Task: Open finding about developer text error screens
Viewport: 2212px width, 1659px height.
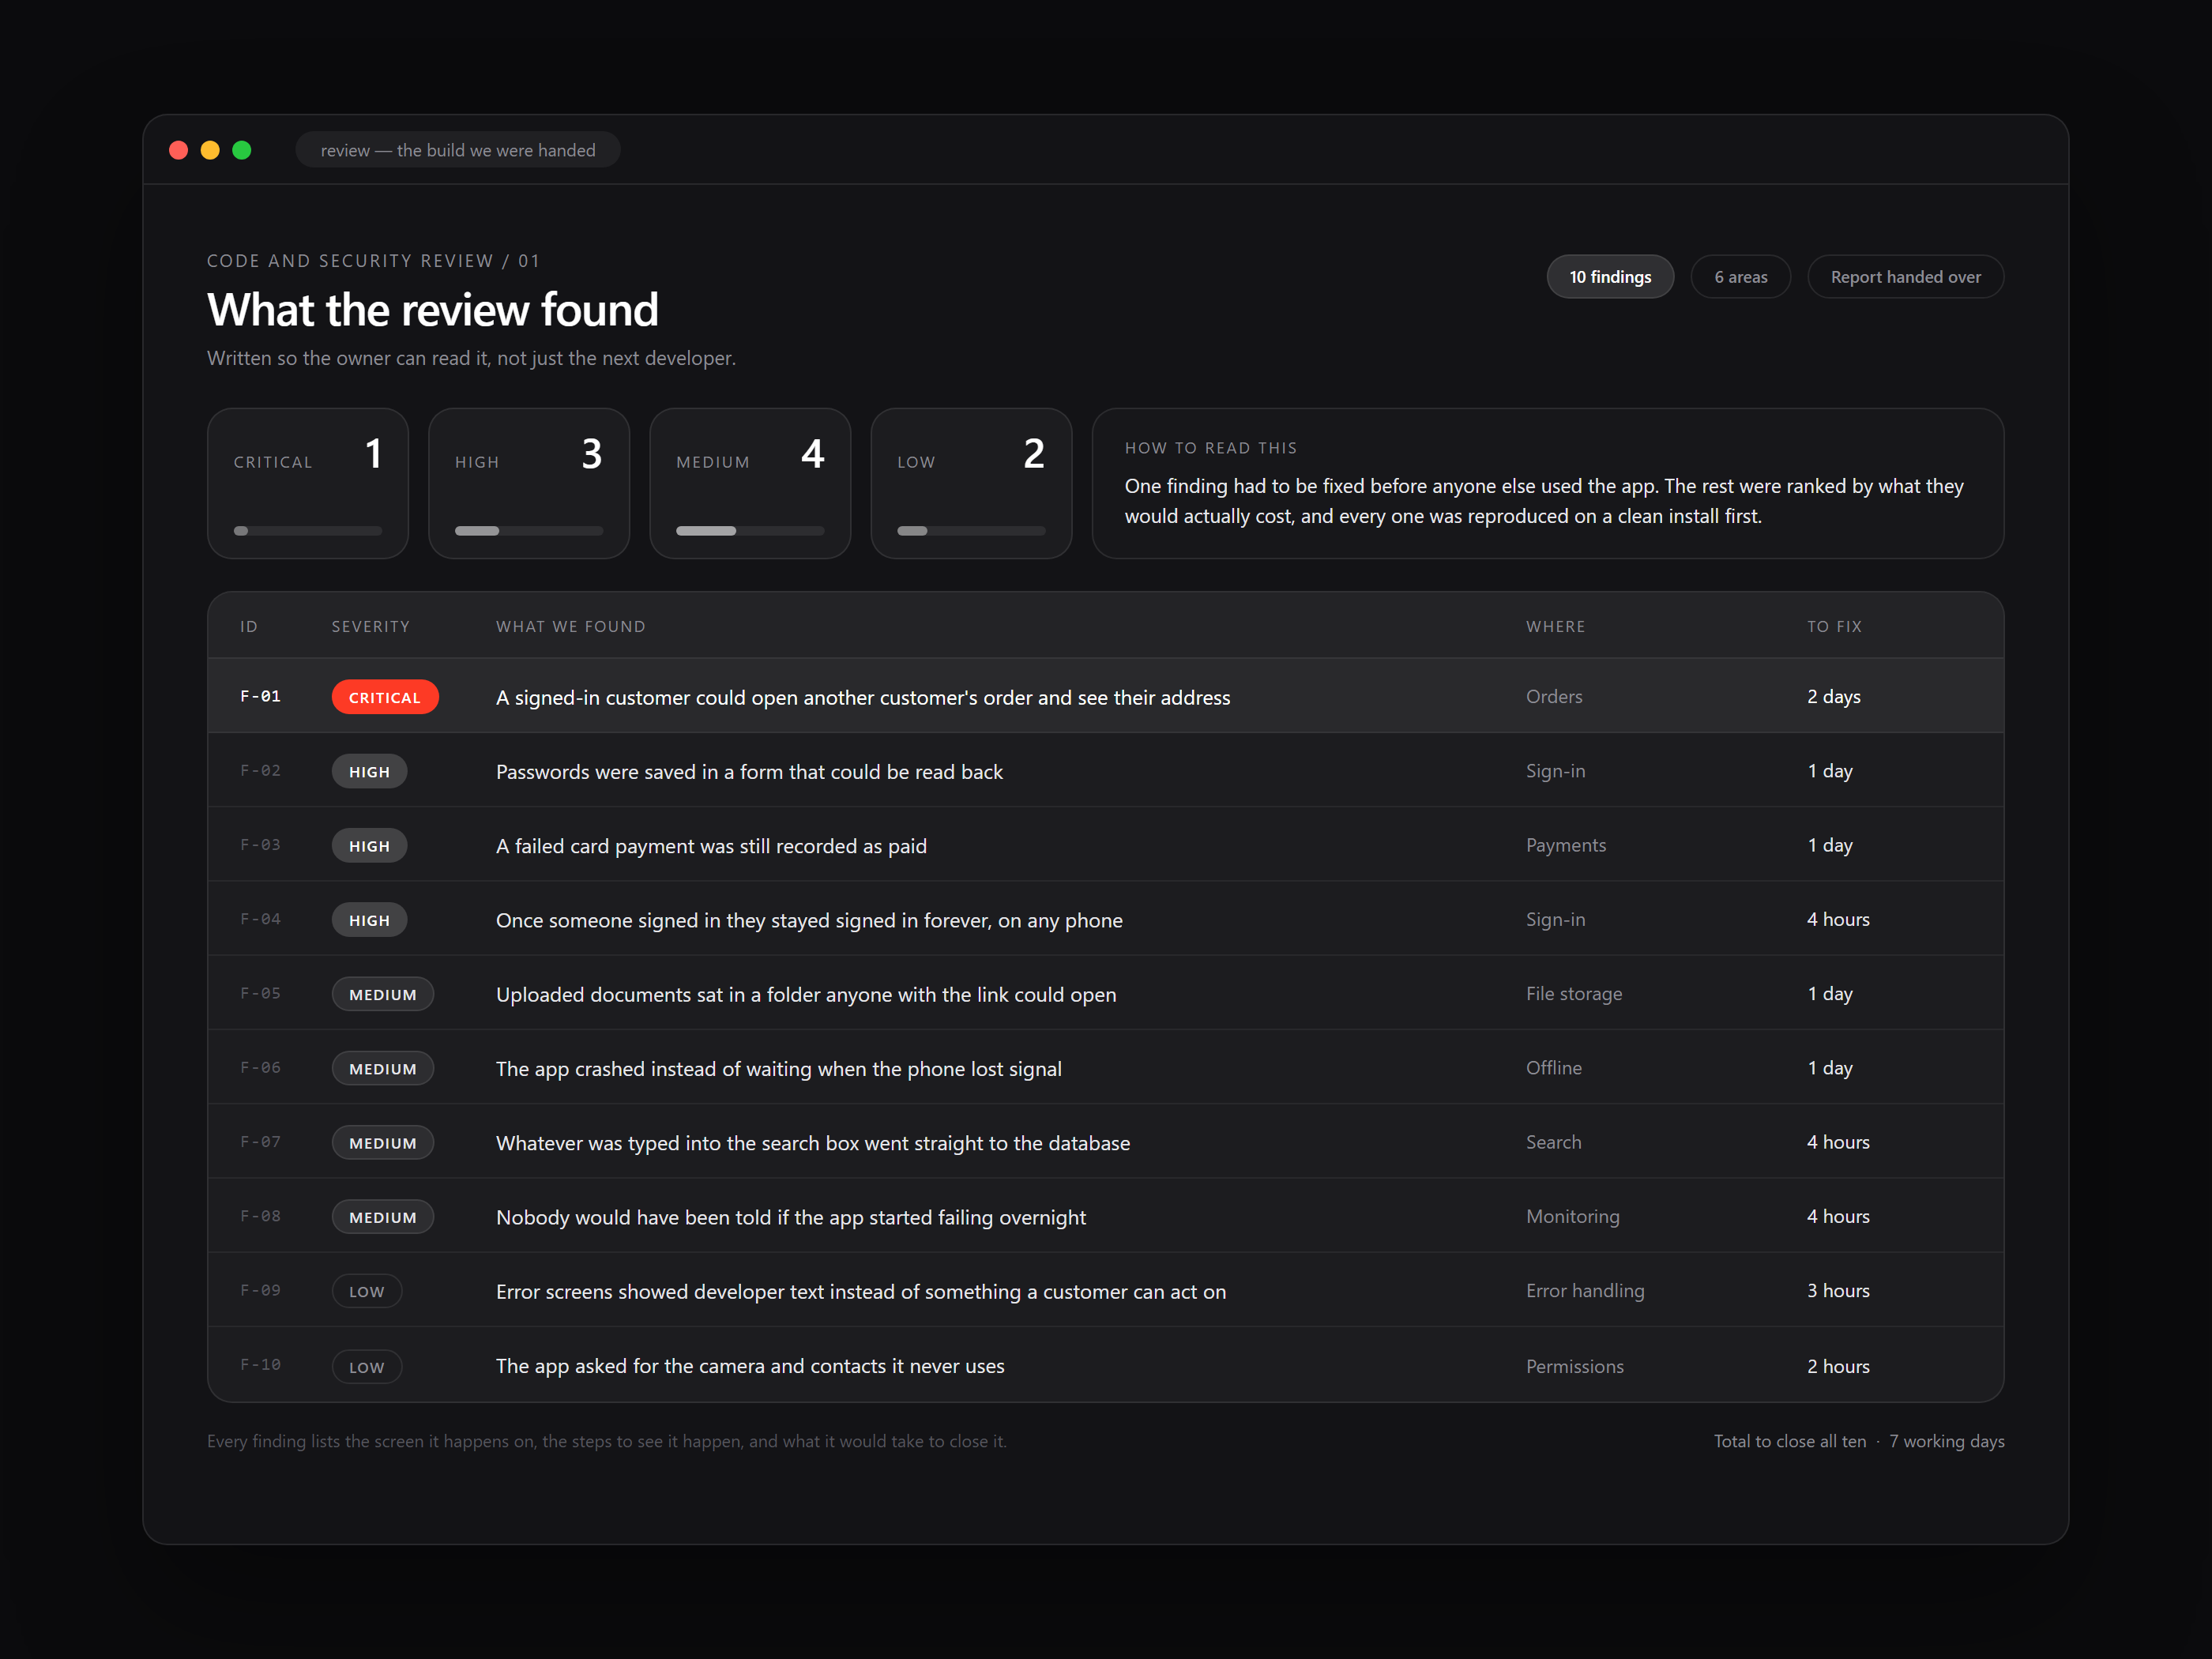Action: 861,1291
